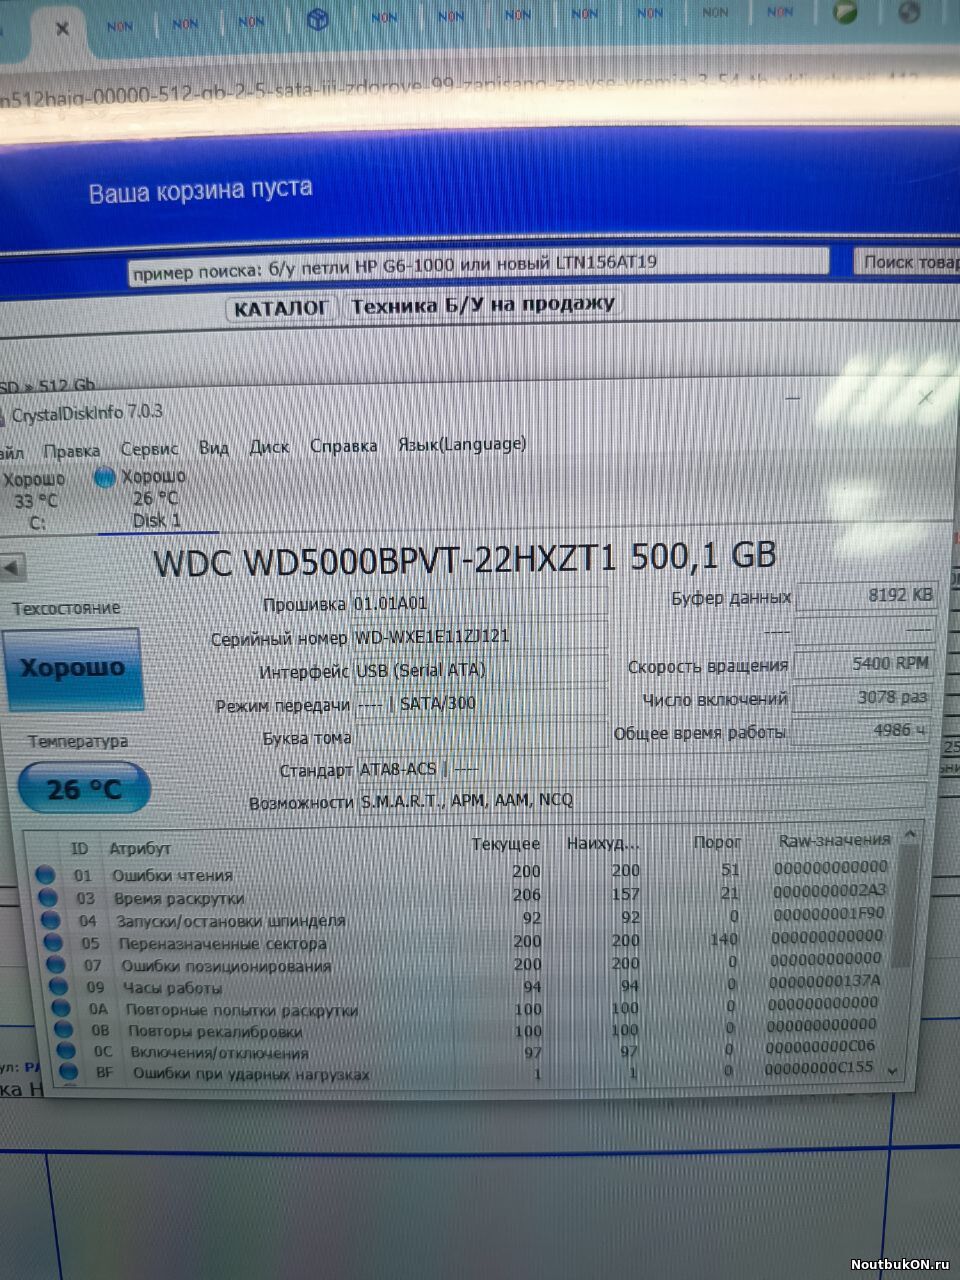
Task: Click the Хорошо health status button
Action: click(73, 668)
